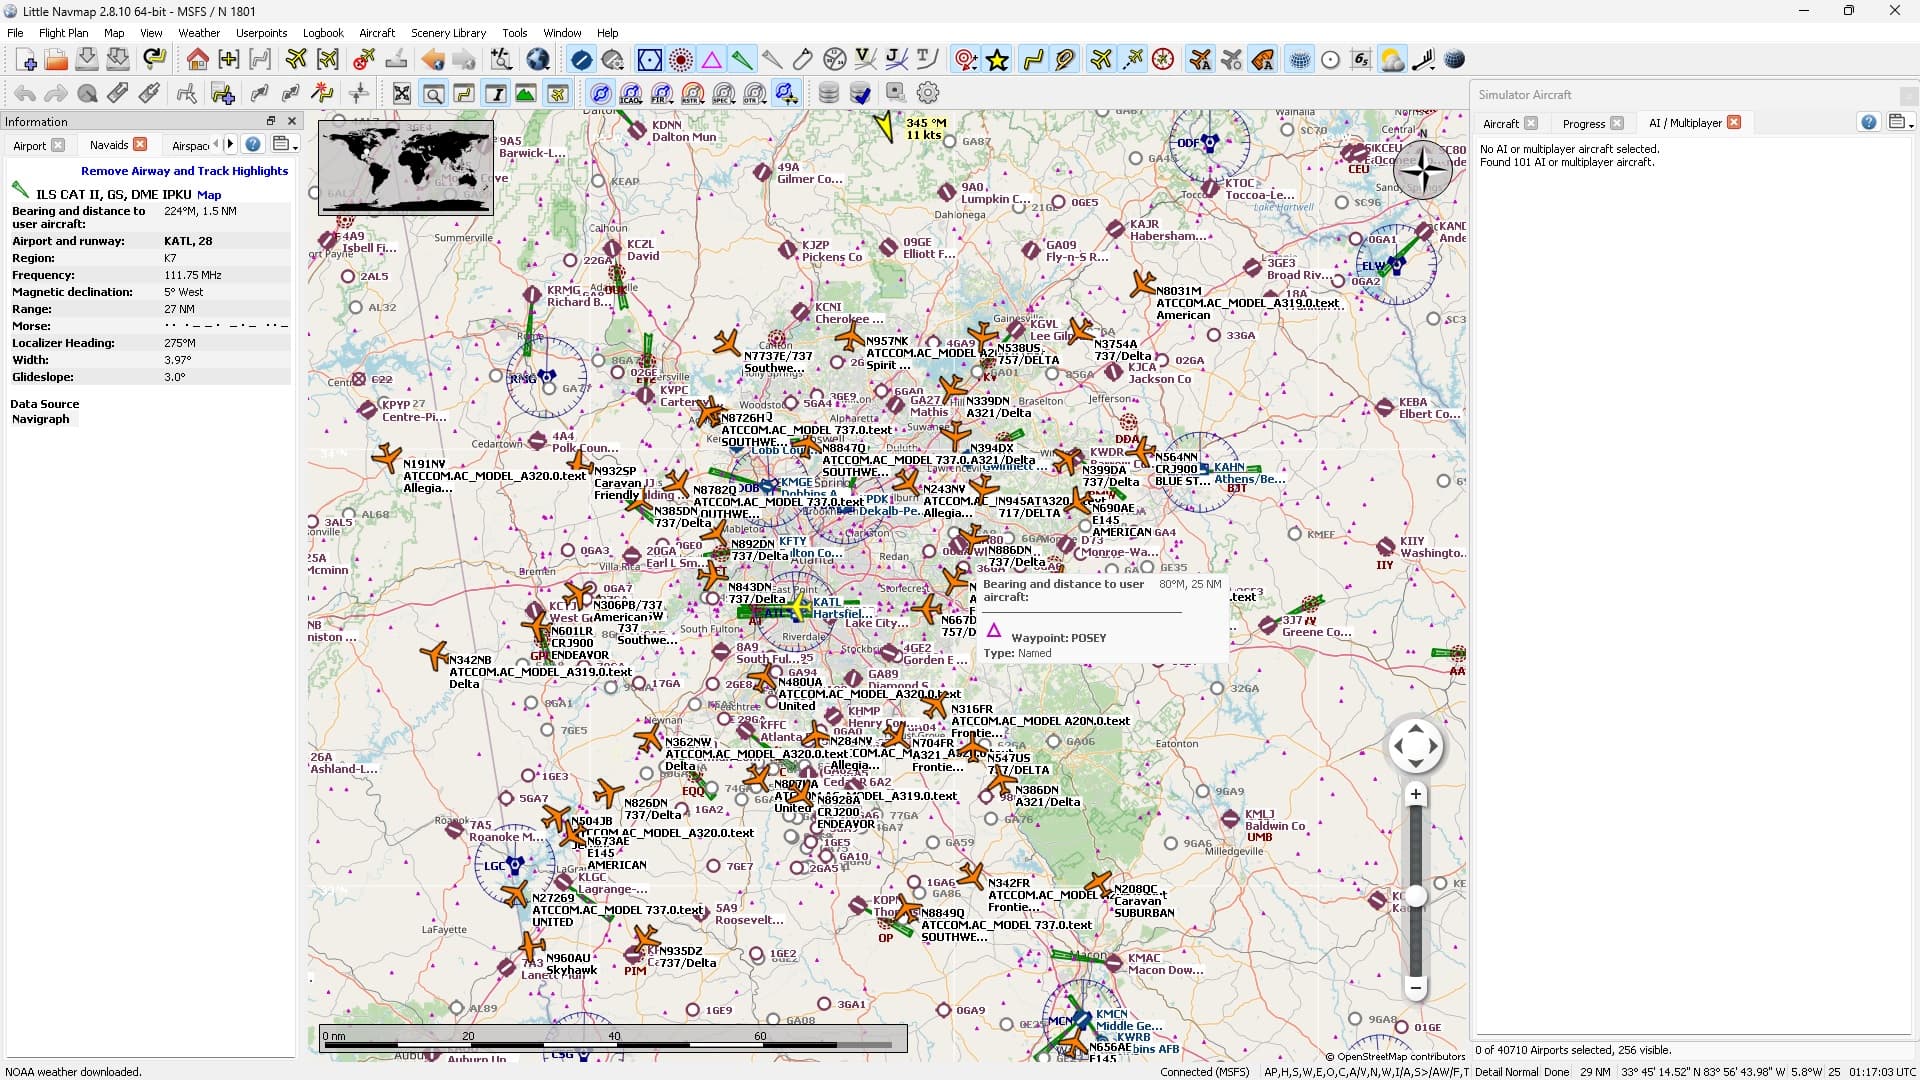Expand the RSTR restricted airspaces dropdown
This screenshot has width=1920, height=1080.
(692, 93)
